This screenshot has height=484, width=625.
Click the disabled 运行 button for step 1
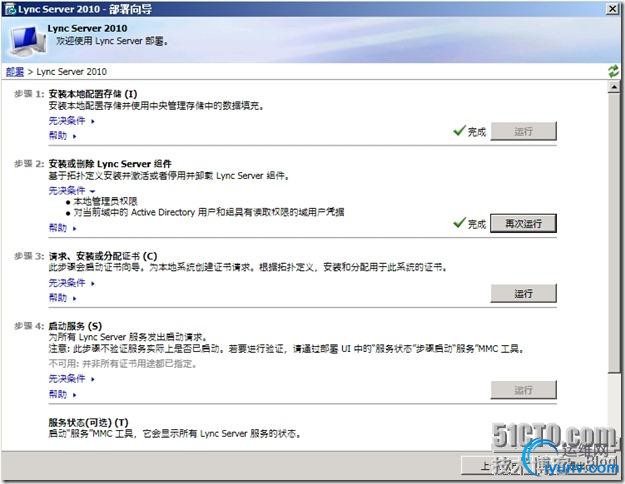click(x=523, y=131)
